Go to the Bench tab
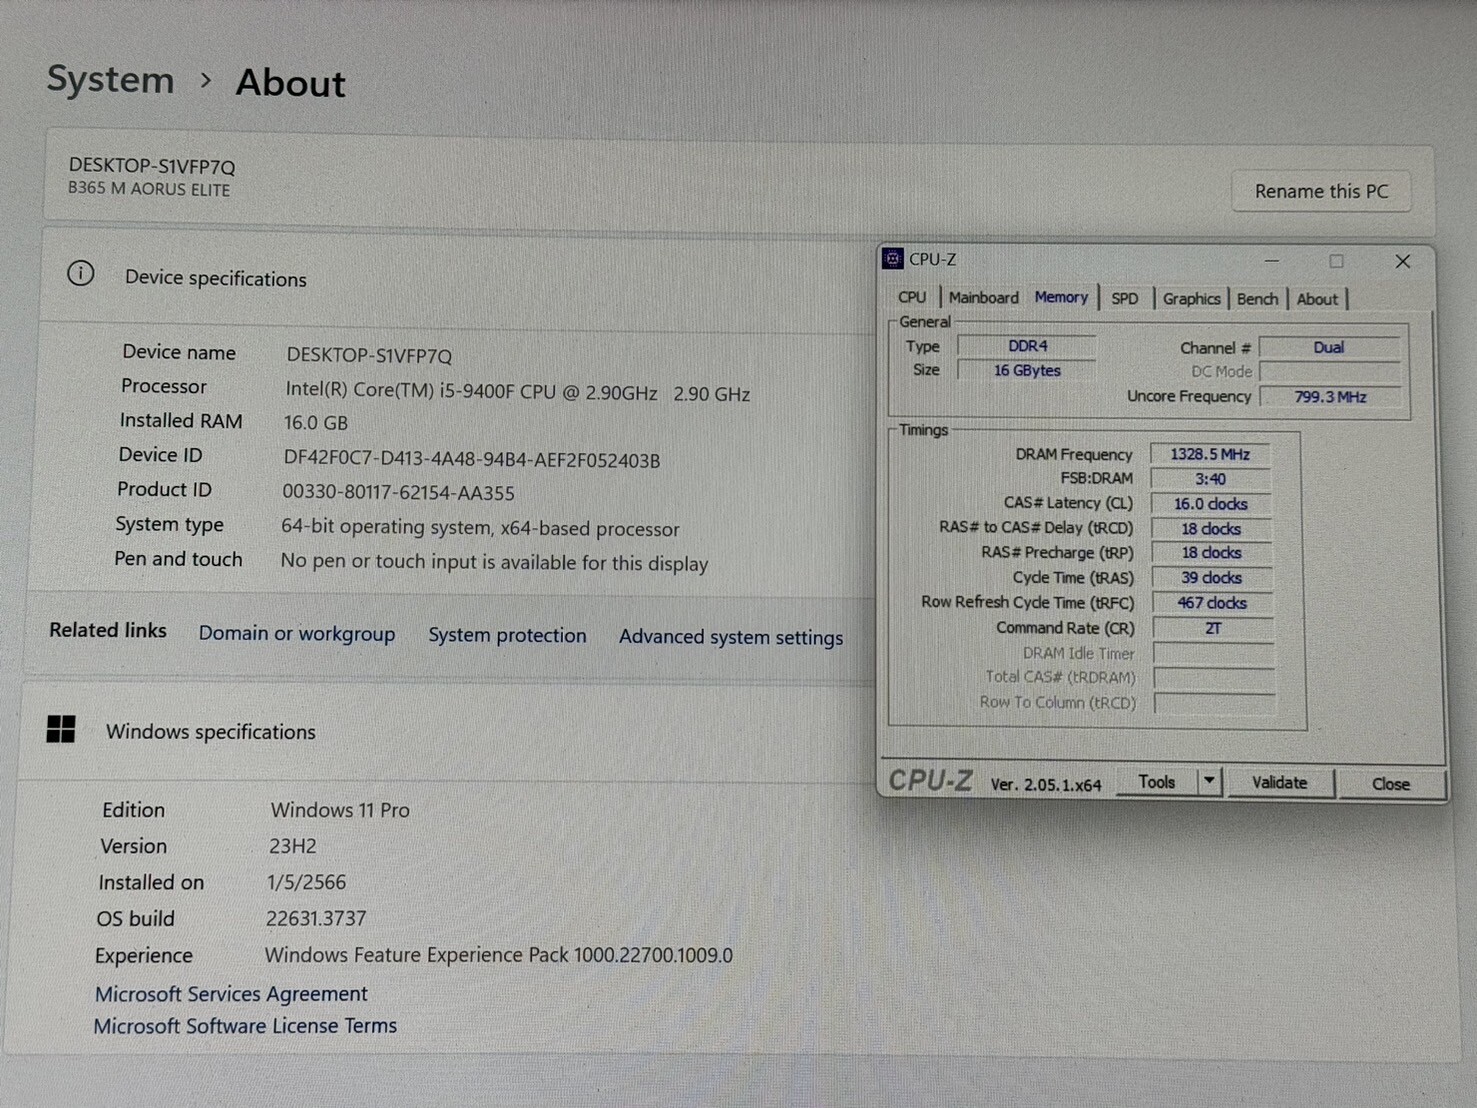Image resolution: width=1477 pixels, height=1108 pixels. click(x=1257, y=298)
